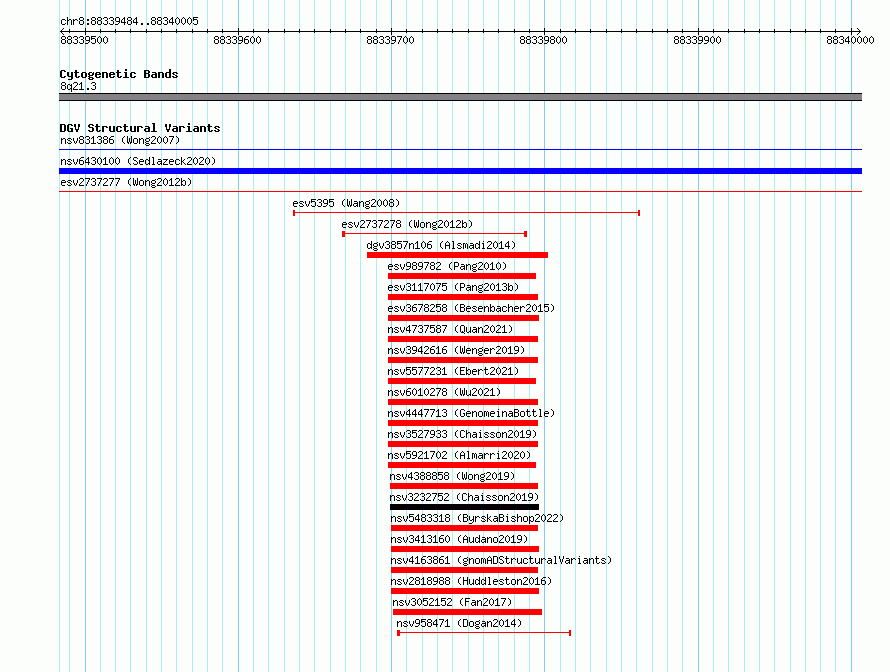Click the nsv958471 thin red span line
The width and height of the screenshot is (890, 672).
click(484, 633)
